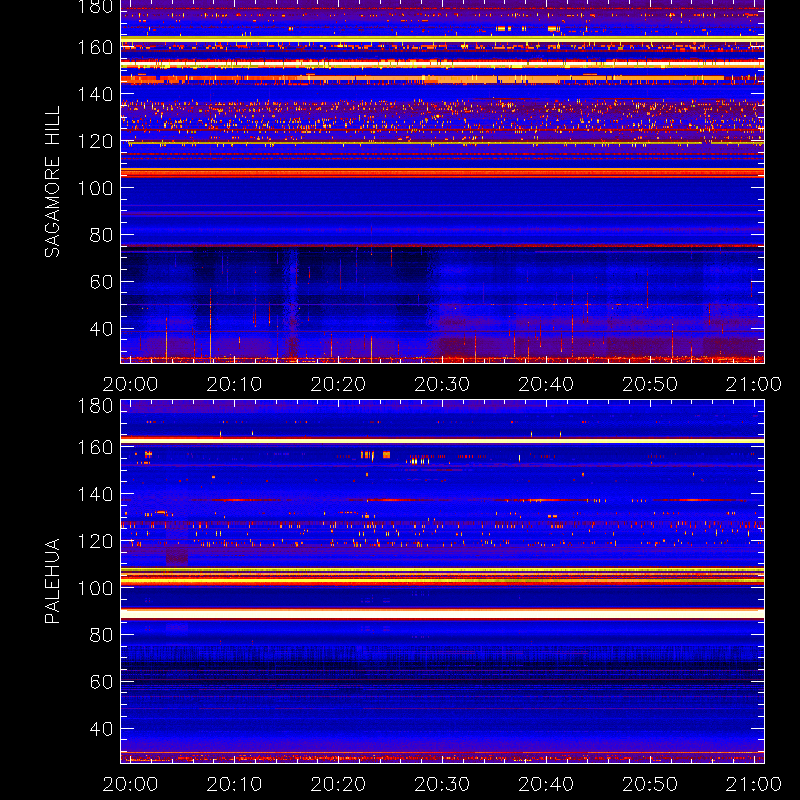Pick the 160 label on Palehua axis

(x=95, y=447)
